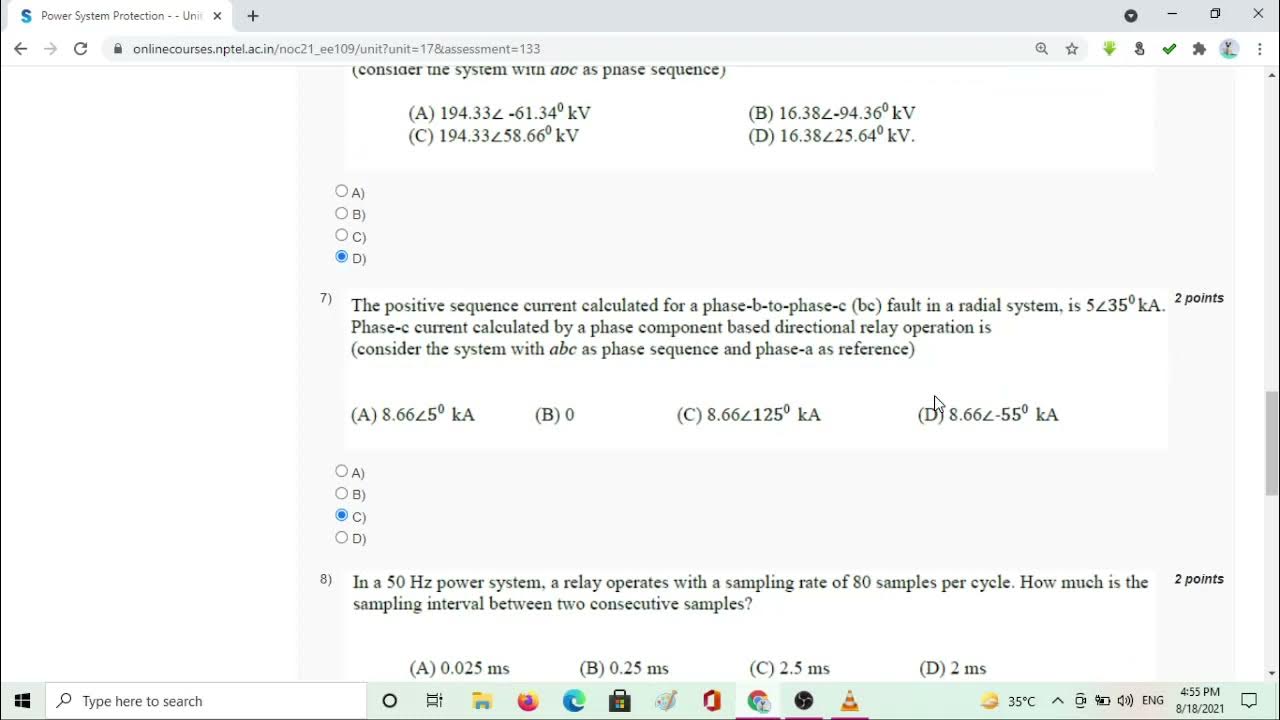
Task: Open the notification center icon
Action: (1249, 701)
